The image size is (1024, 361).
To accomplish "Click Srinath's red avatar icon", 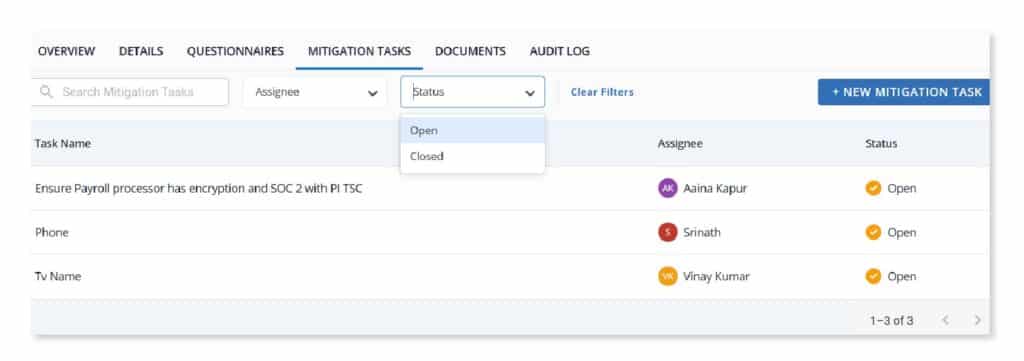I will [667, 232].
